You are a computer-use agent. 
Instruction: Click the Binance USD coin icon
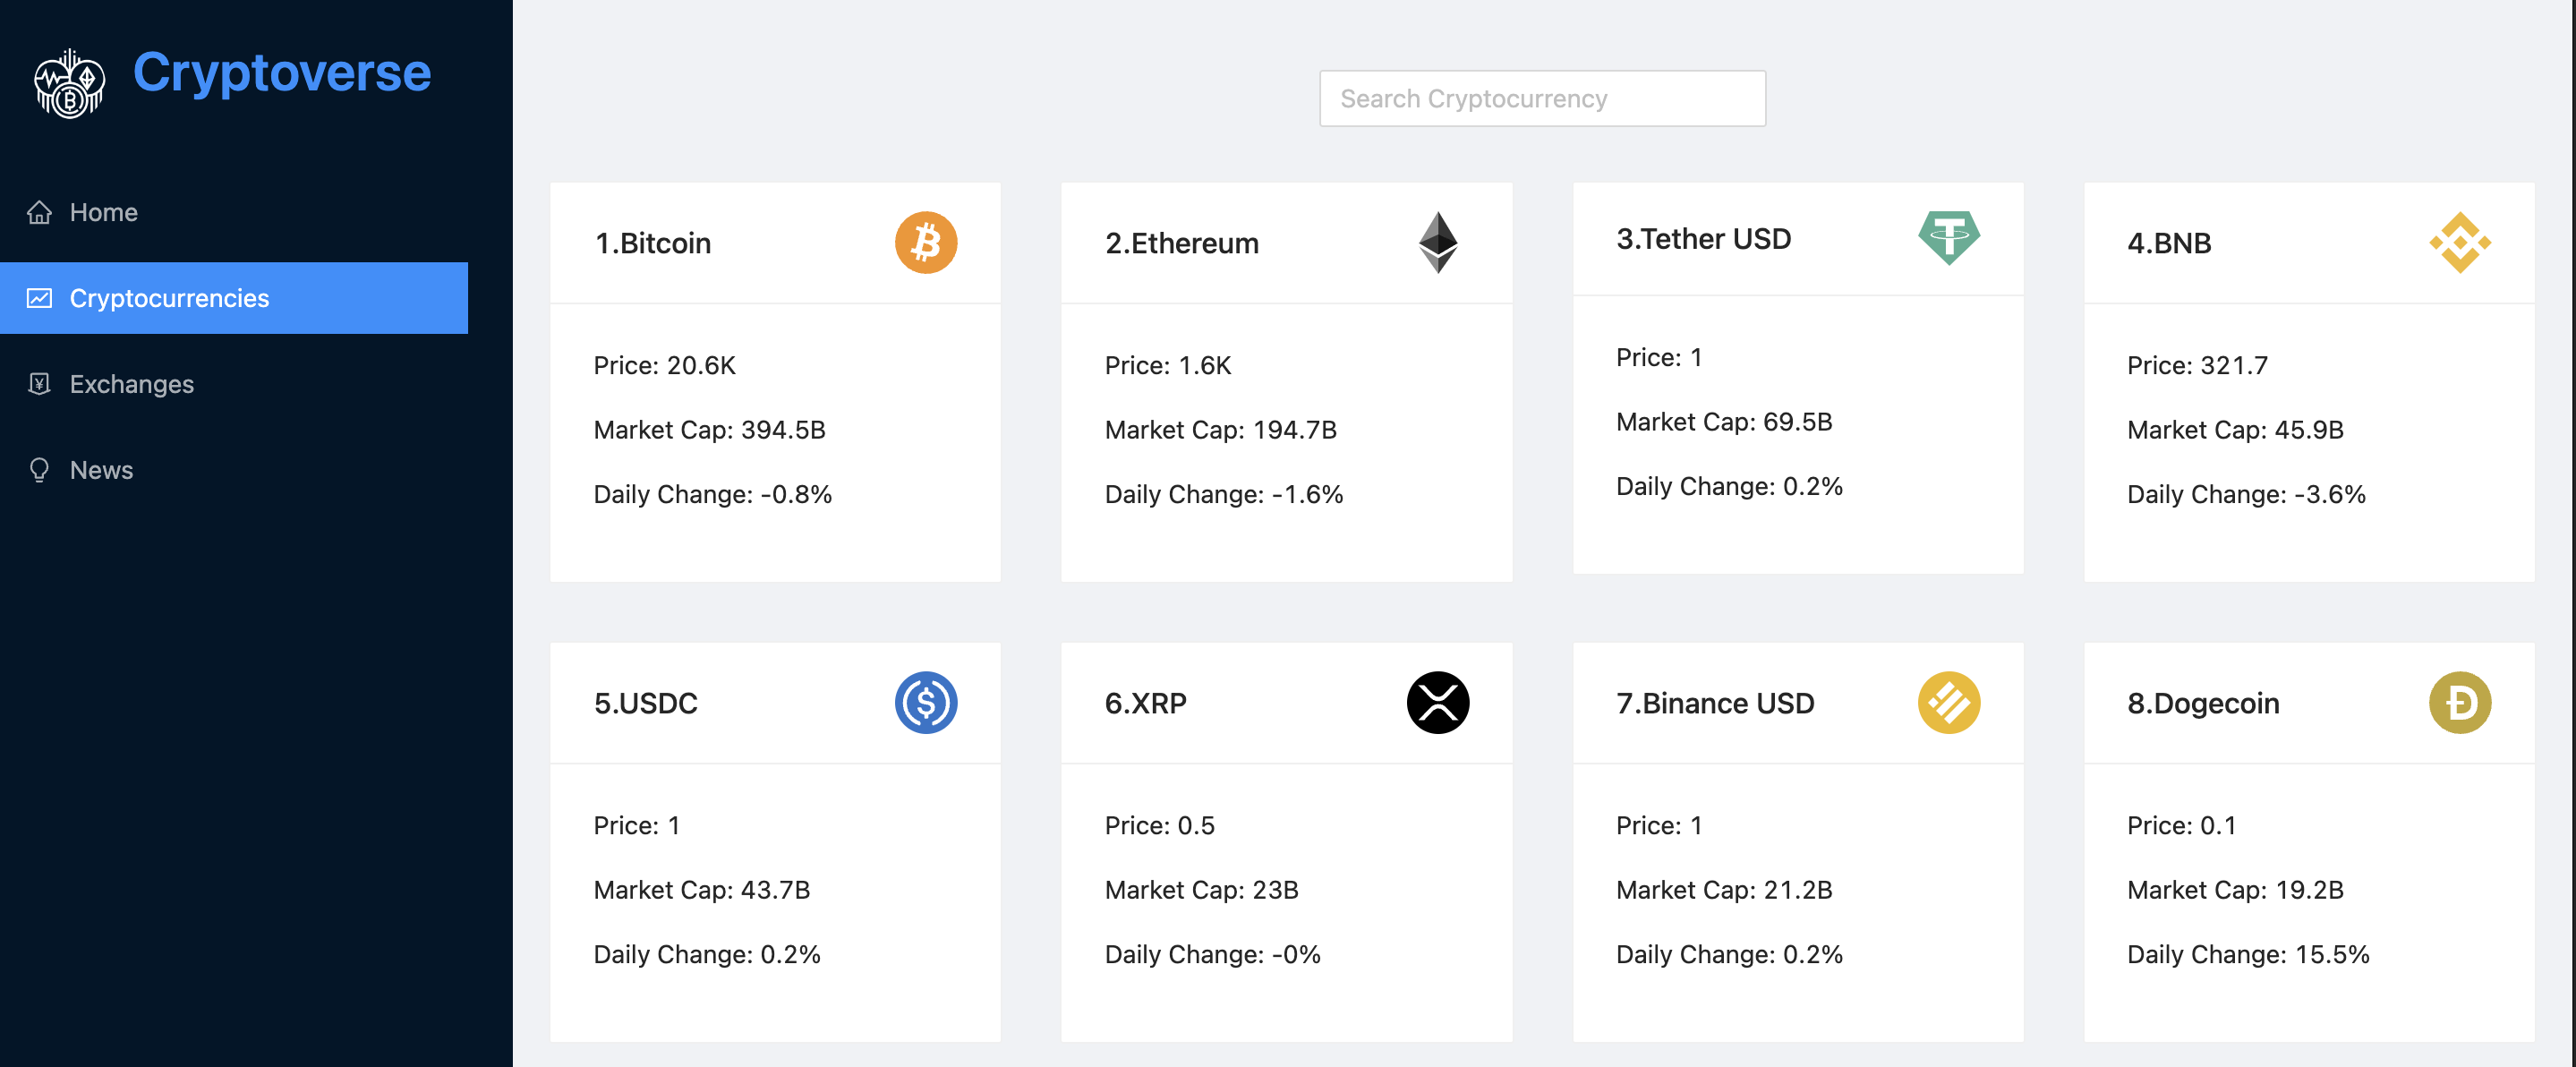click(1948, 703)
